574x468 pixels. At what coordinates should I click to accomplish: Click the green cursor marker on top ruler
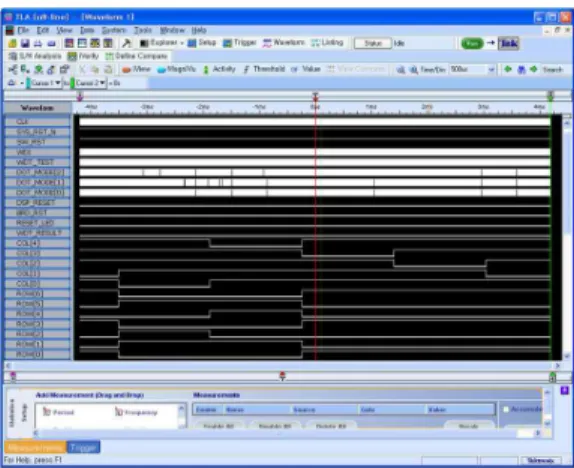pyautogui.click(x=550, y=97)
